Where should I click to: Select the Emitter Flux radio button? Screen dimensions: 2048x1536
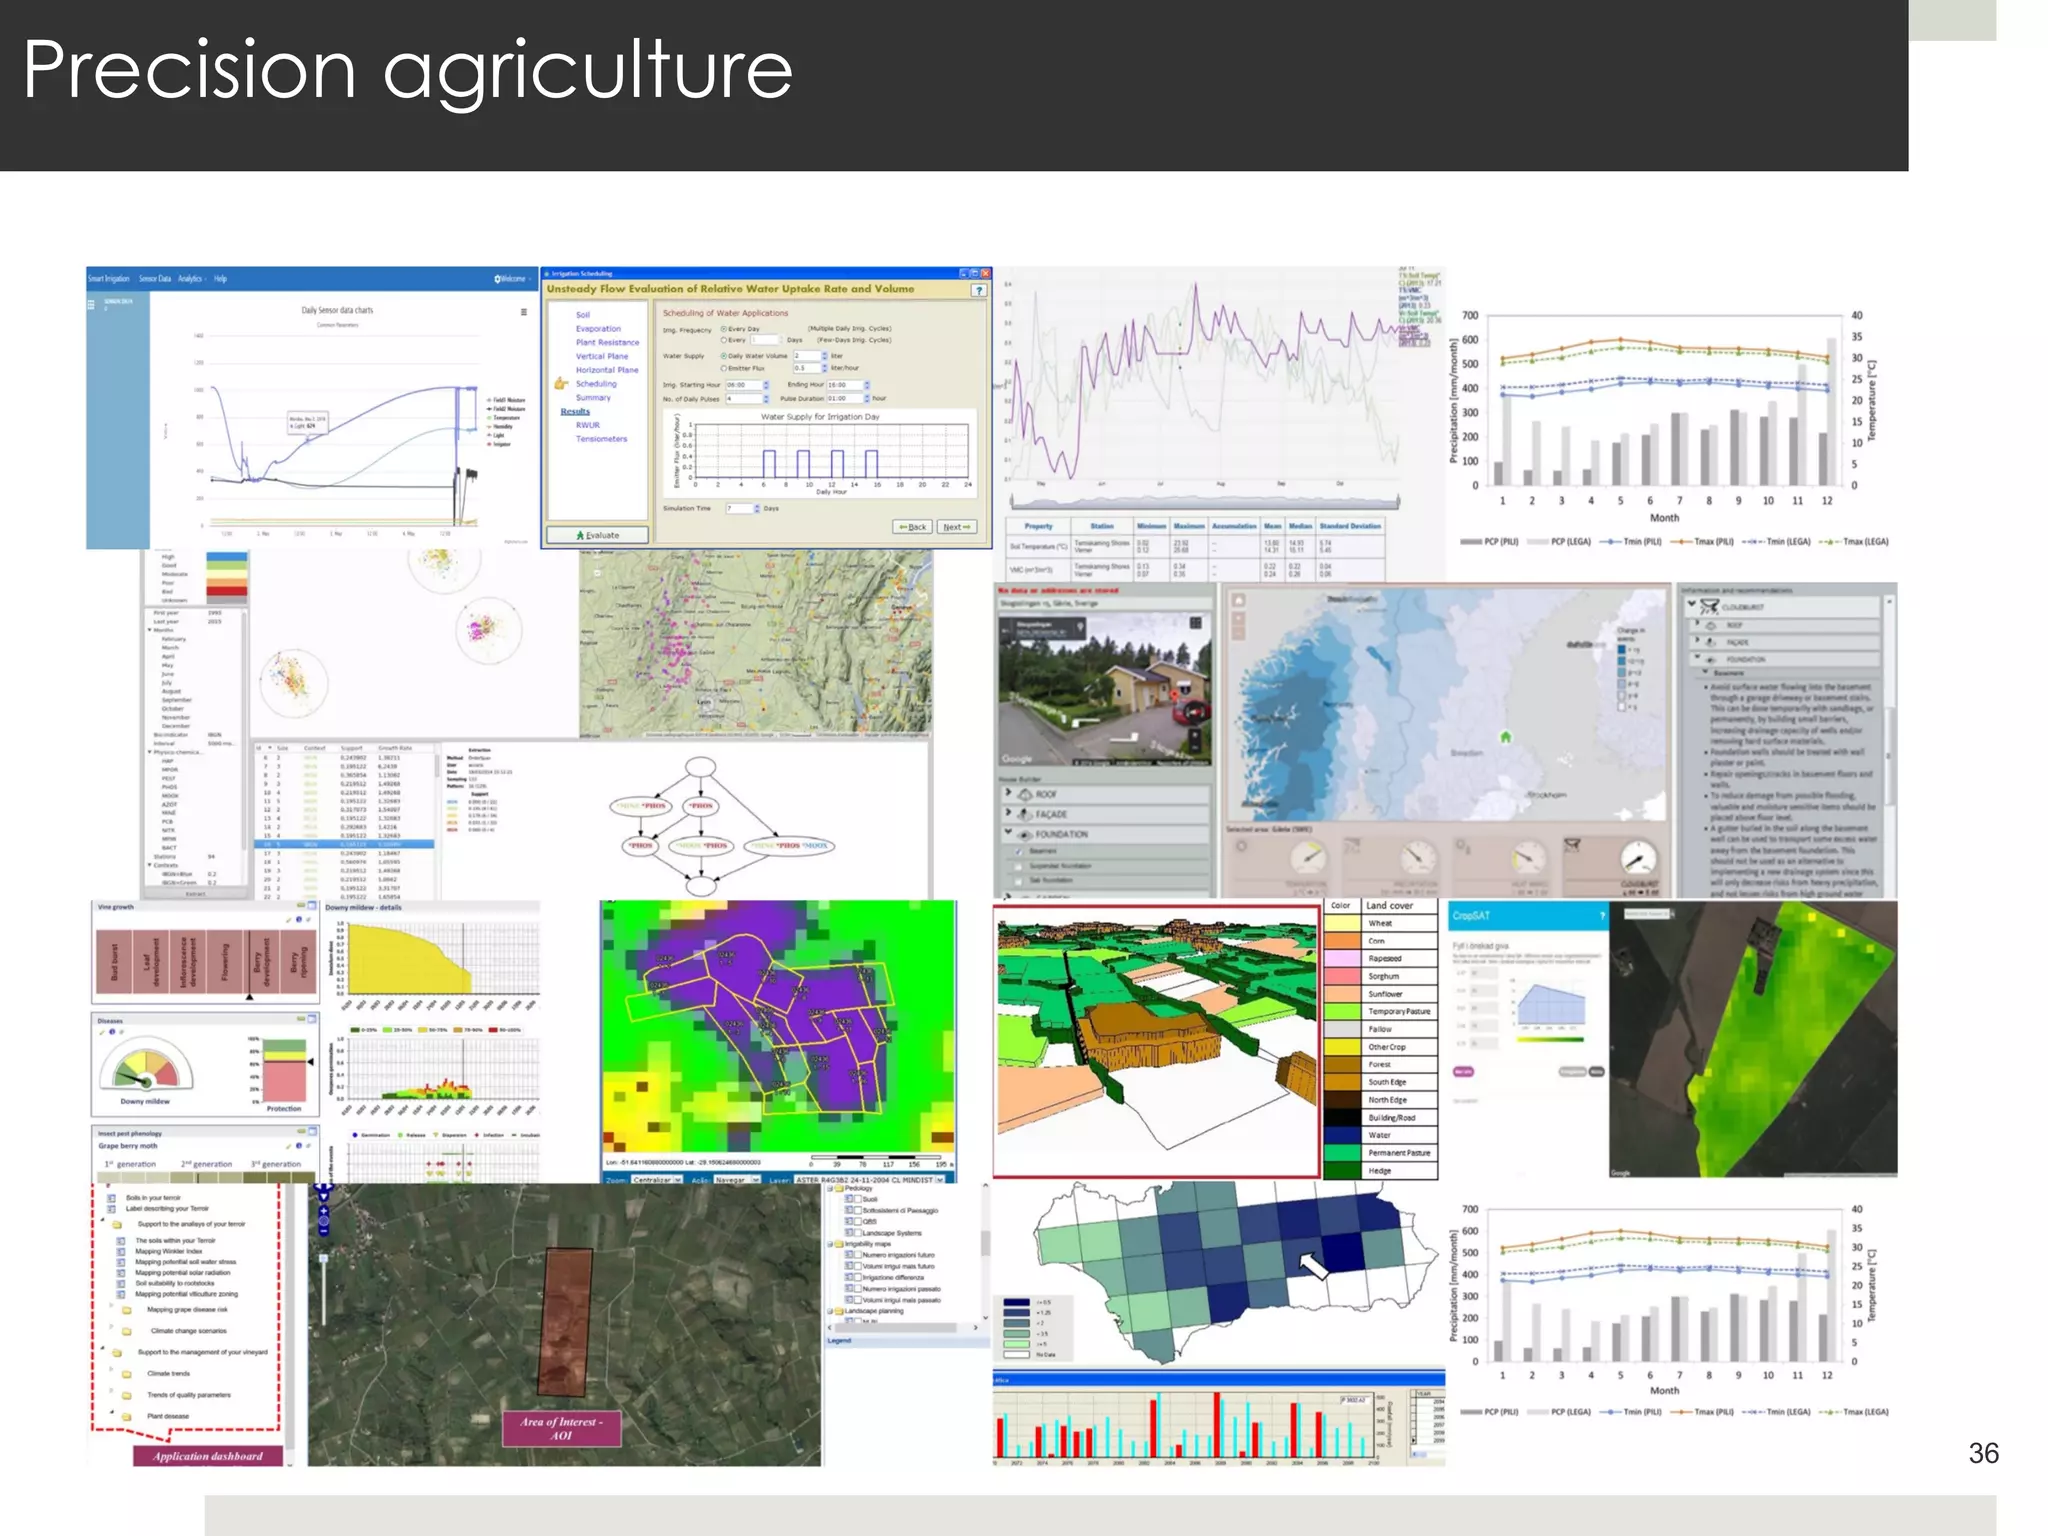tap(724, 368)
